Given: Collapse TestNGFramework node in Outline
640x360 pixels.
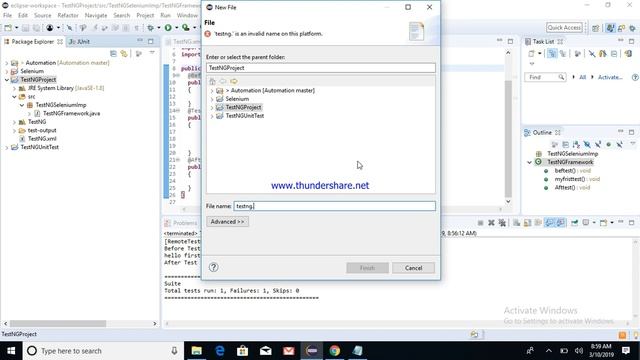Looking at the screenshot, I should (529, 162).
